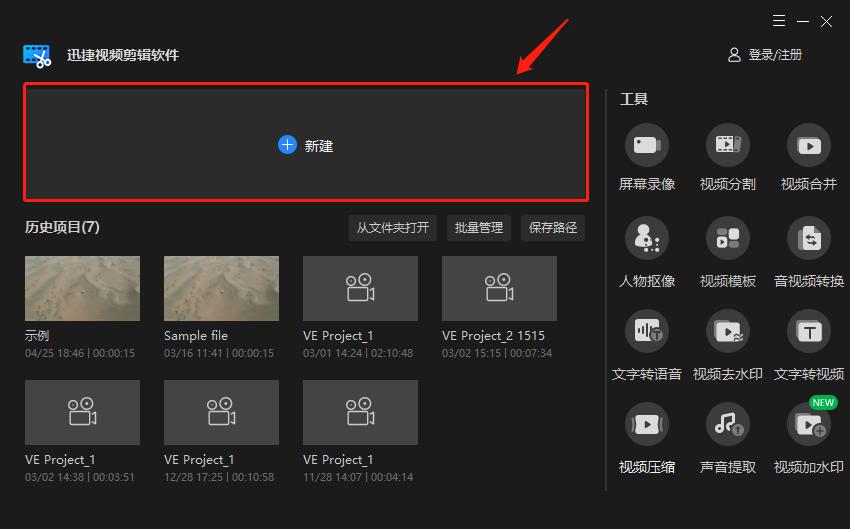Open the 声音提取 audio extraction tool
This screenshot has width=850, height=529.
tap(727, 424)
